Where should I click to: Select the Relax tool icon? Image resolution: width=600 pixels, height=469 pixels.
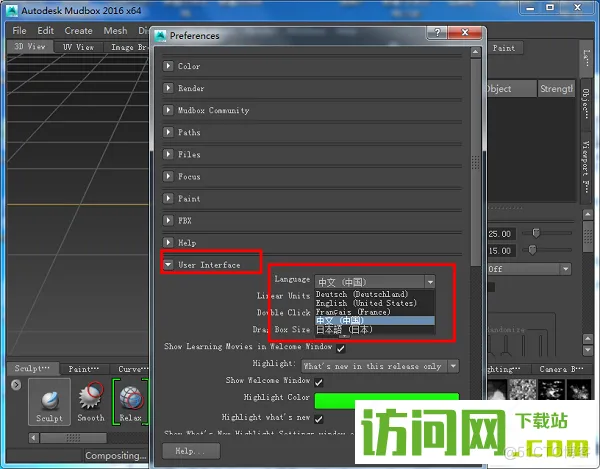click(x=130, y=402)
